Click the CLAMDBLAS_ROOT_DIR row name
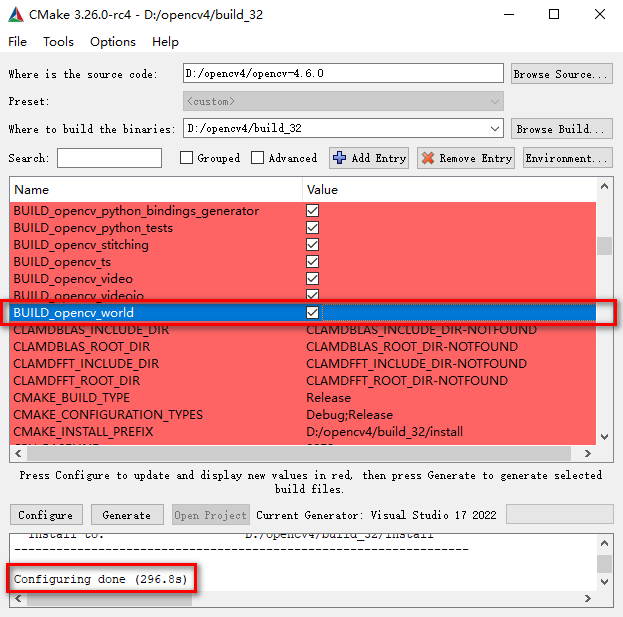 pyautogui.click(x=81, y=347)
